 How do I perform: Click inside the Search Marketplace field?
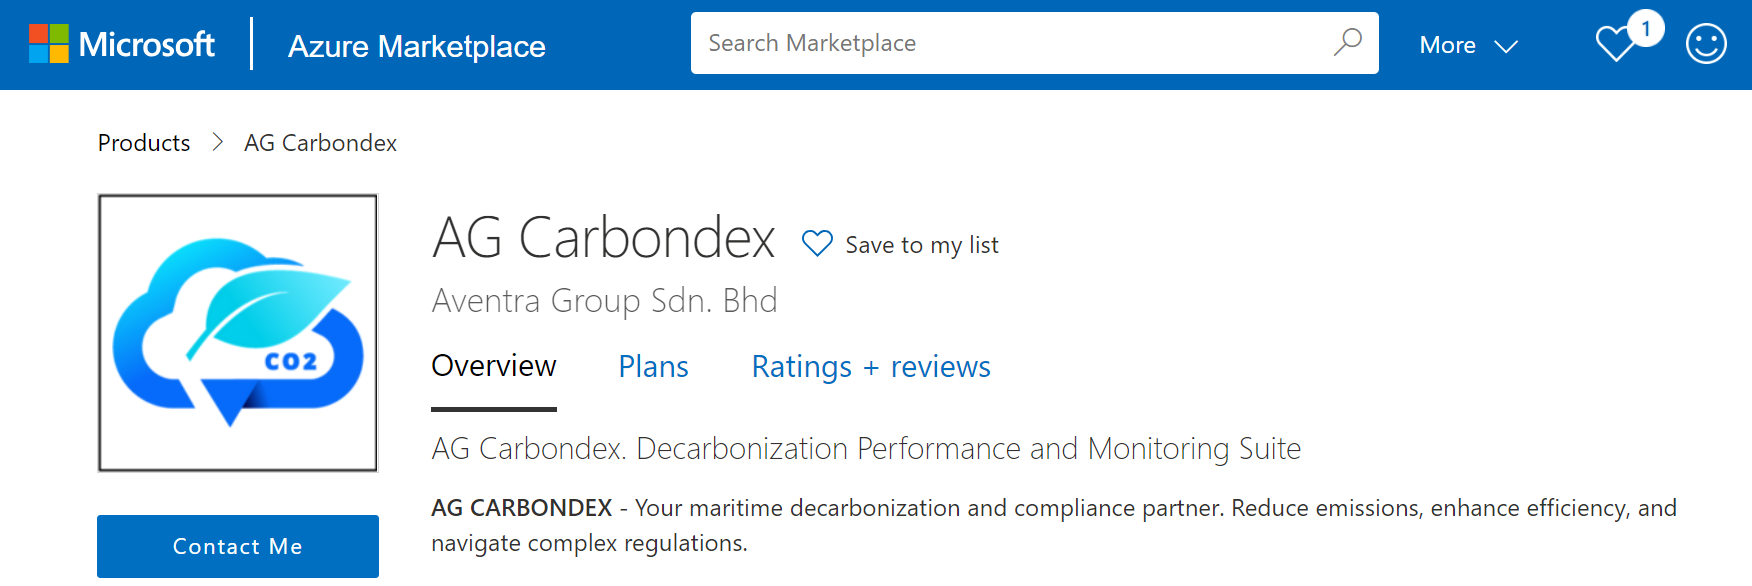pos(1000,43)
